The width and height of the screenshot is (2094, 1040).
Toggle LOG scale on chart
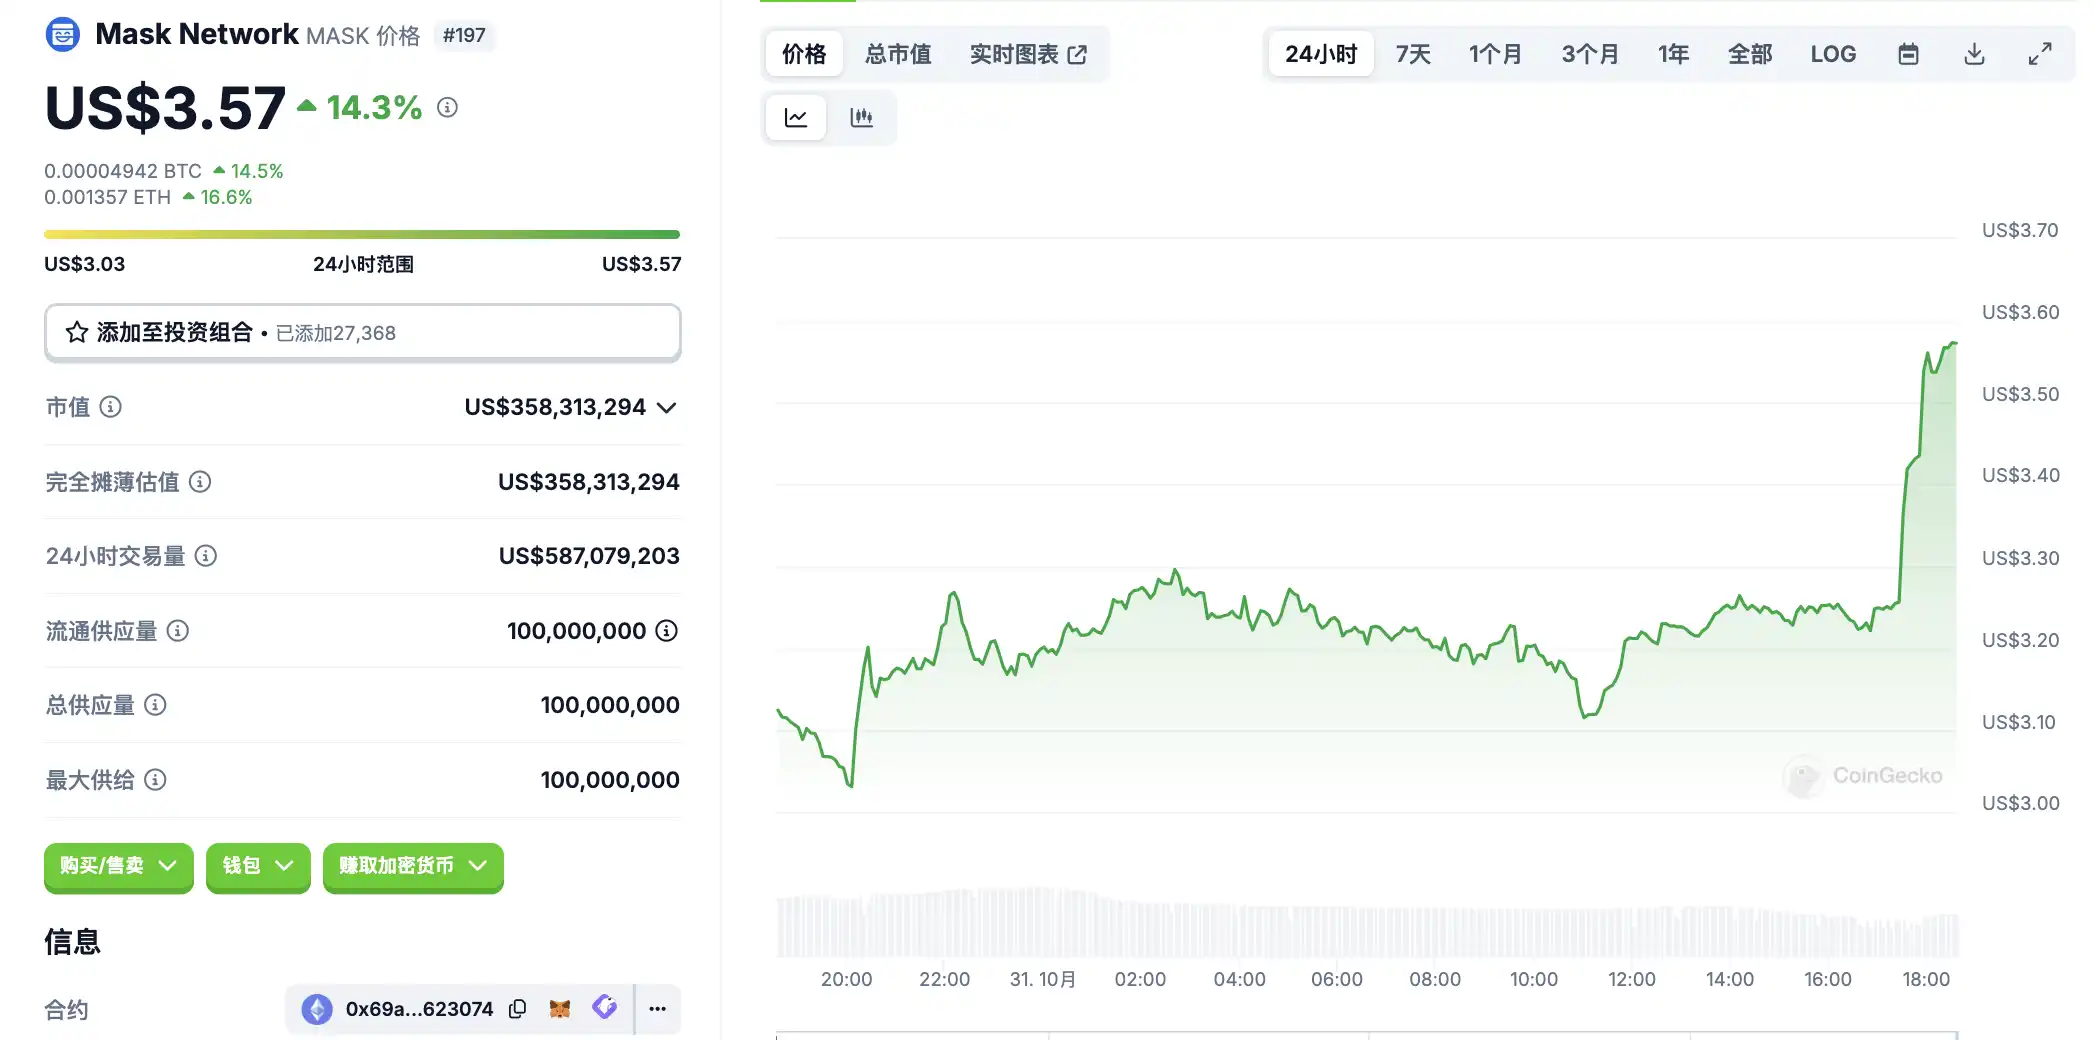coord(1833,54)
